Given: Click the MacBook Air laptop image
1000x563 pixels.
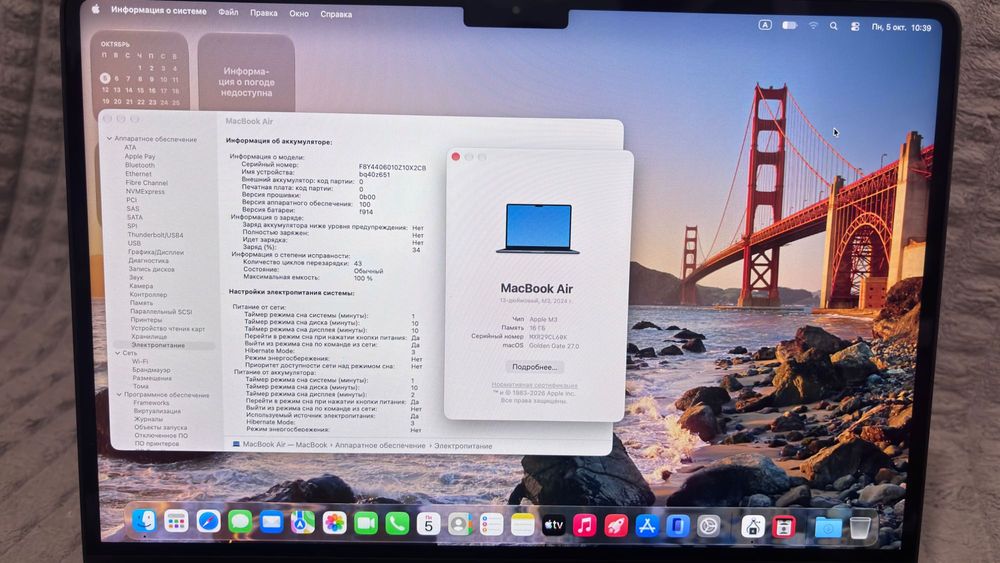Looking at the screenshot, I should (538, 228).
